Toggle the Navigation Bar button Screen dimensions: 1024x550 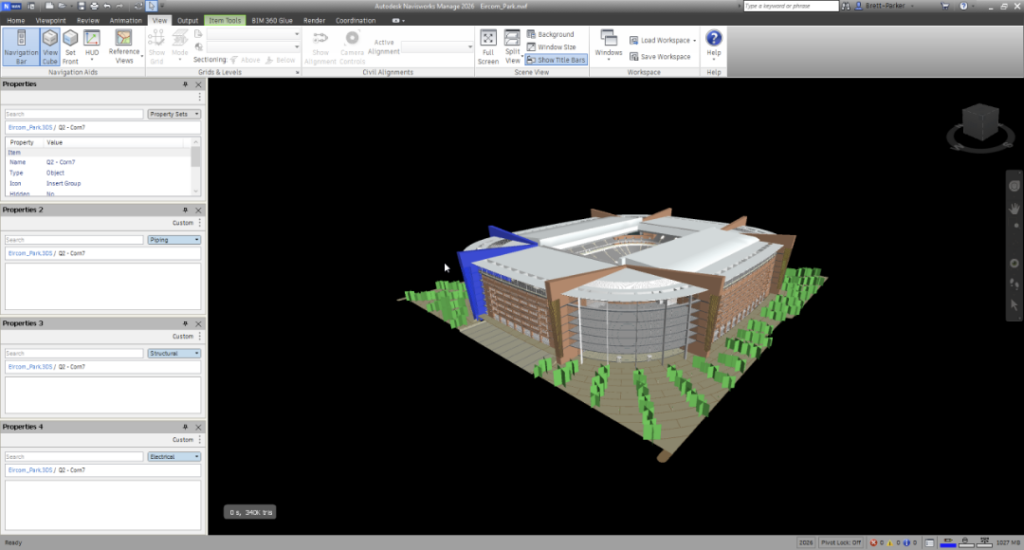[x=21, y=46]
